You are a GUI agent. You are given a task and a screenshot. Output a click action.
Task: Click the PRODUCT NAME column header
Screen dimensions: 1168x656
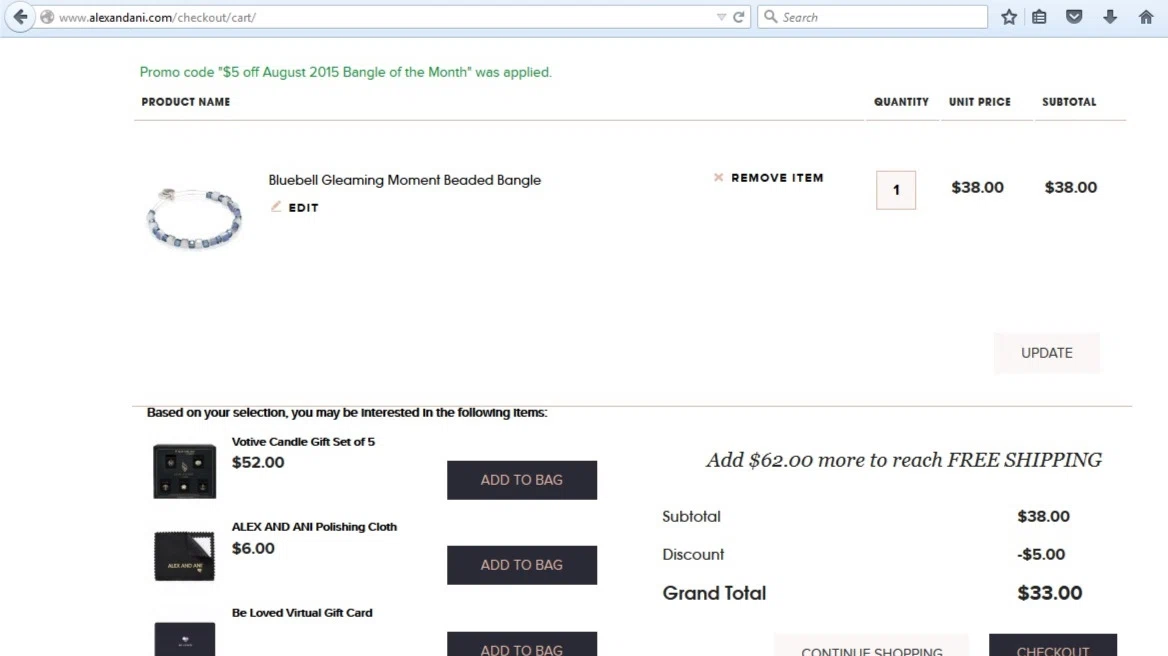point(185,102)
